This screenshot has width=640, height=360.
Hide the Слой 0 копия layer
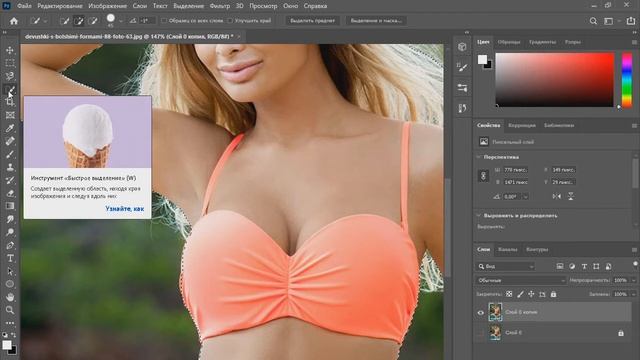(x=480, y=313)
